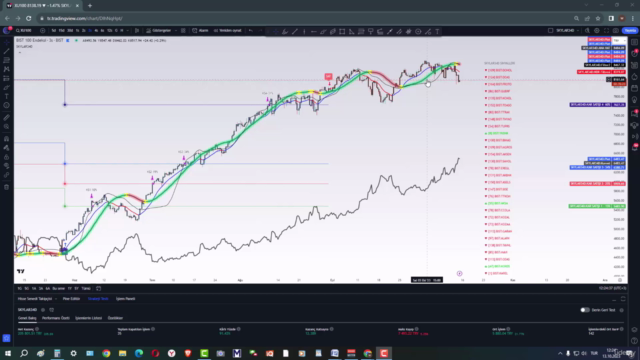Open the Özellikler sub-tab

115,318
